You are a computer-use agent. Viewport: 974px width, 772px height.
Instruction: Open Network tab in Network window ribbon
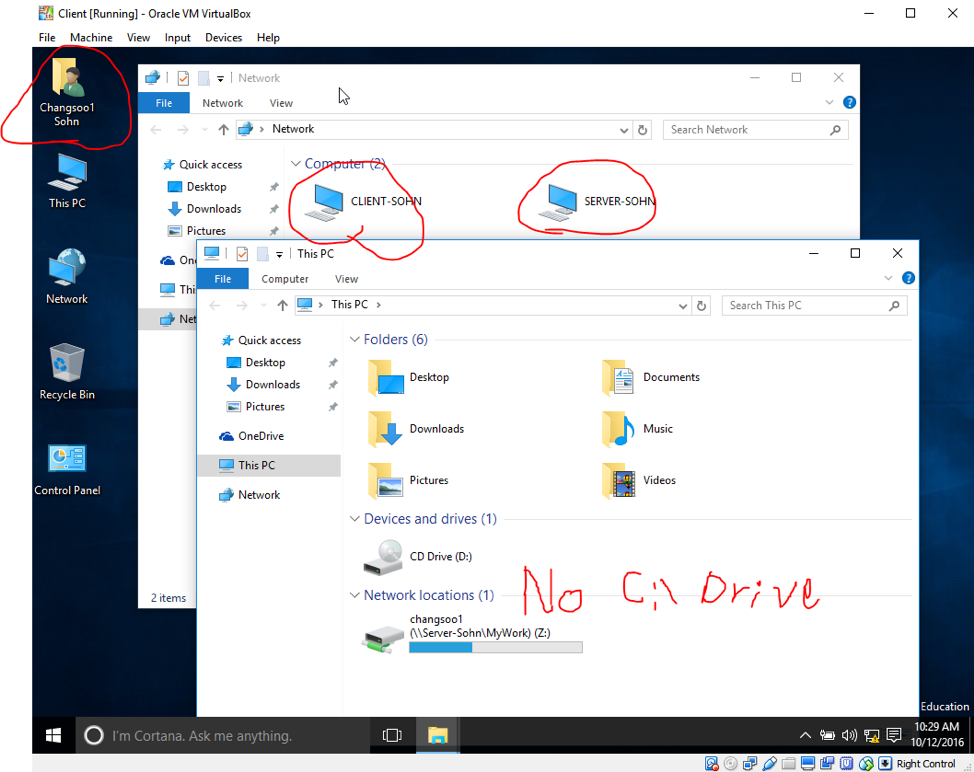tap(222, 103)
